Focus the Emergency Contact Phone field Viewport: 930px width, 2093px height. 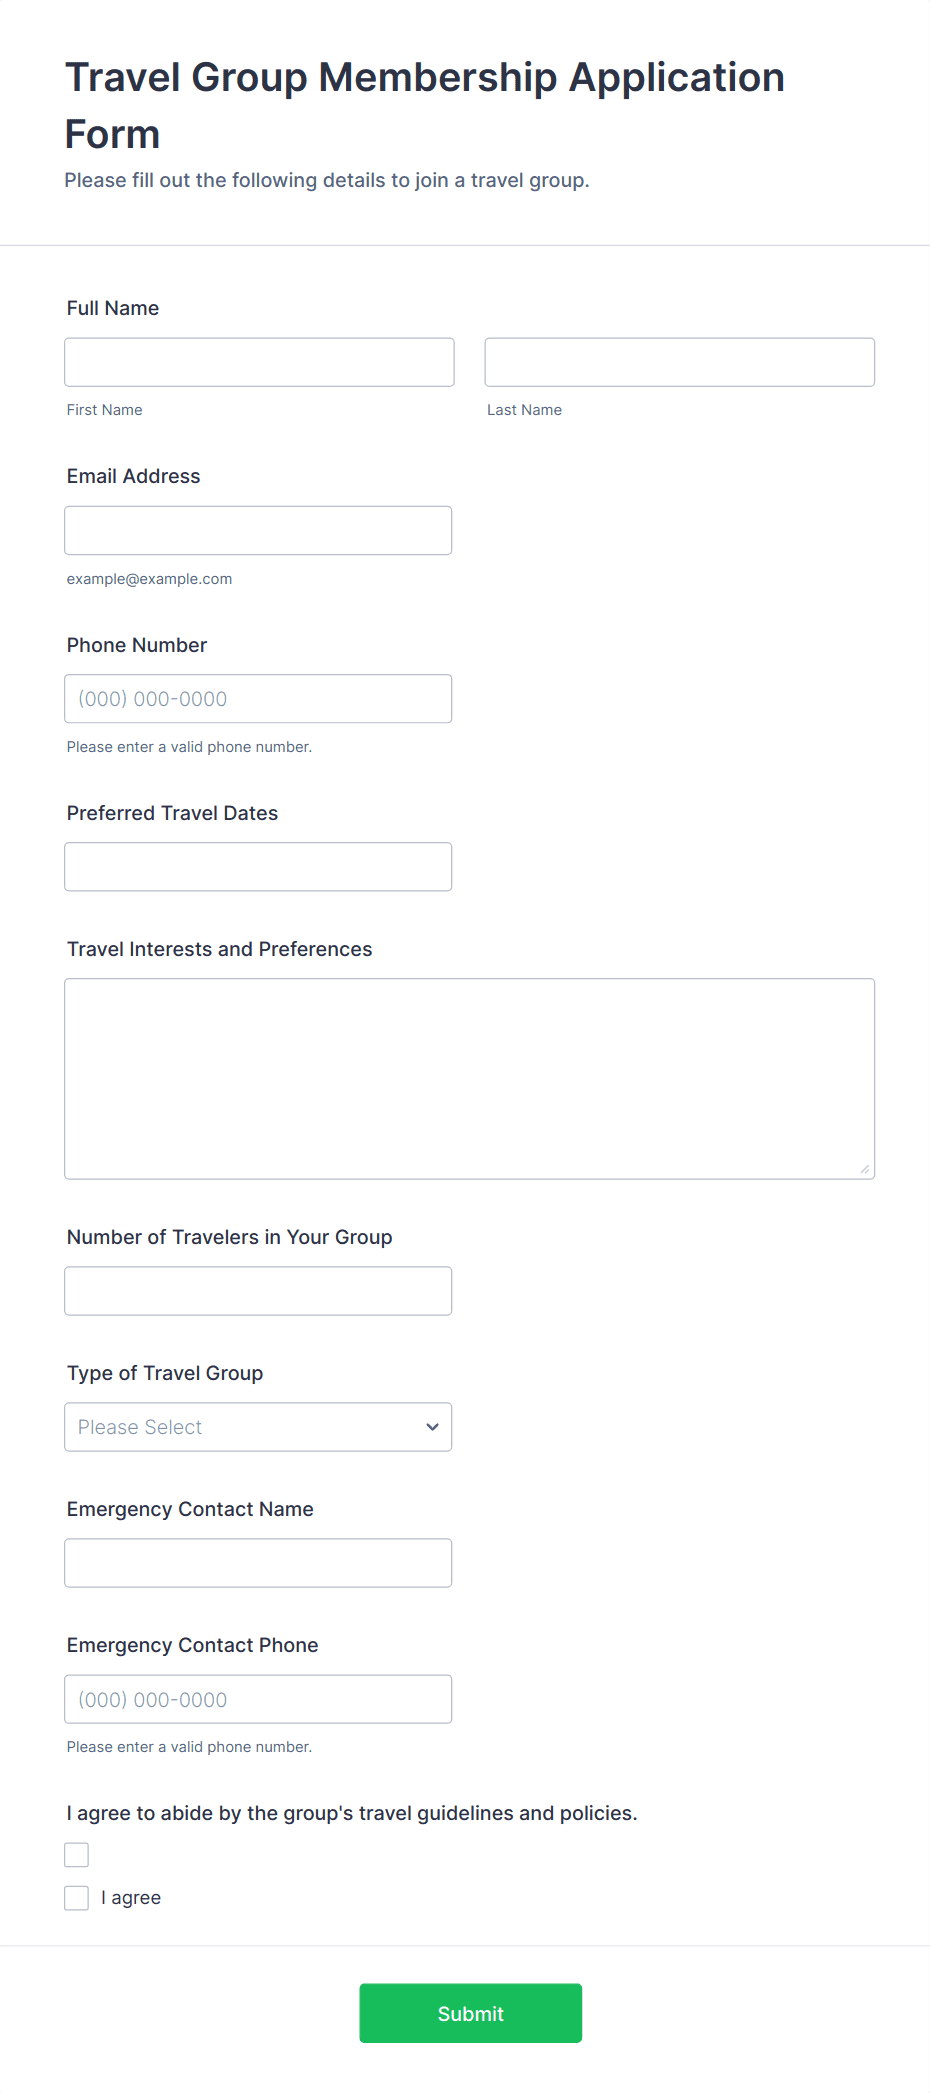coord(258,1699)
